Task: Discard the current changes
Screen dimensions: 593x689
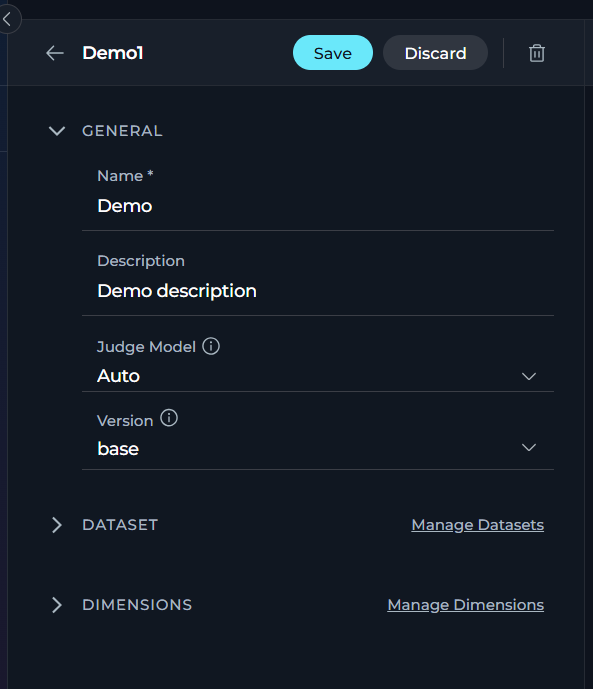Action: coord(435,53)
